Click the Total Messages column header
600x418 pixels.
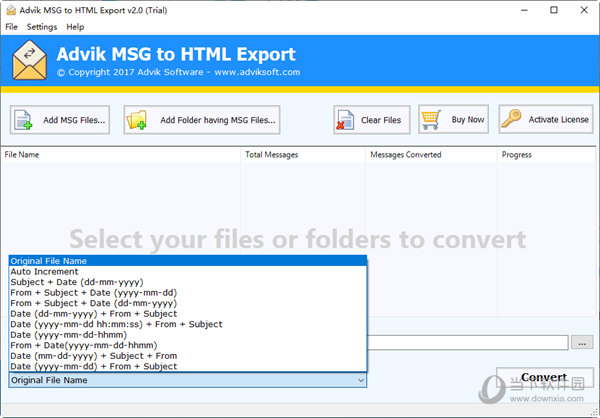pyautogui.click(x=303, y=155)
